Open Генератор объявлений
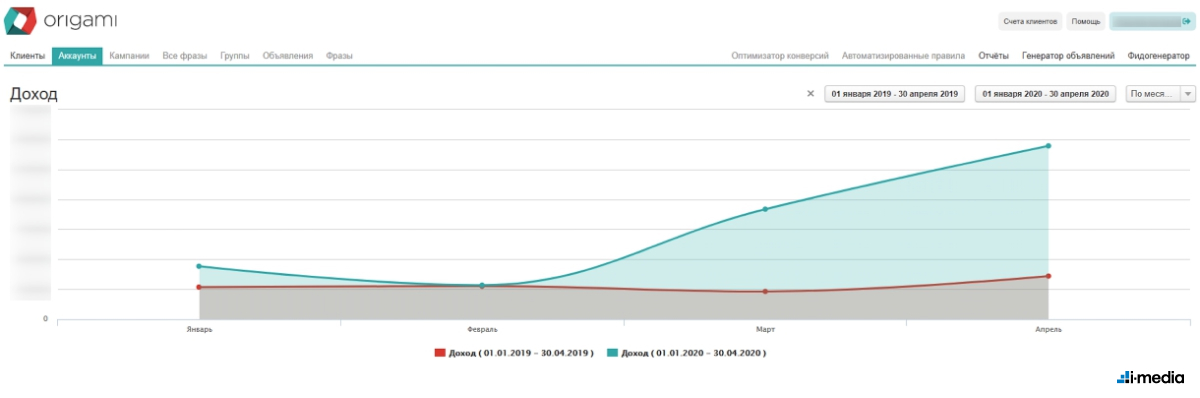 pos(1068,56)
